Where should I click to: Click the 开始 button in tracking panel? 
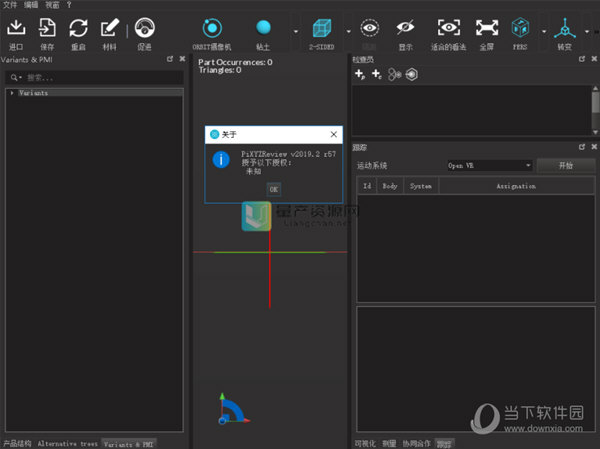[564, 165]
